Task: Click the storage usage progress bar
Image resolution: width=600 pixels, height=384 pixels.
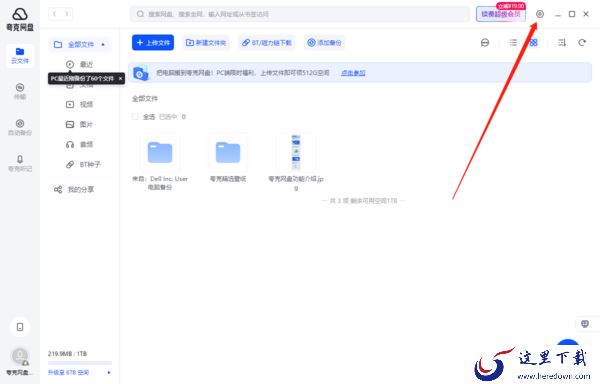Action: pos(80,363)
